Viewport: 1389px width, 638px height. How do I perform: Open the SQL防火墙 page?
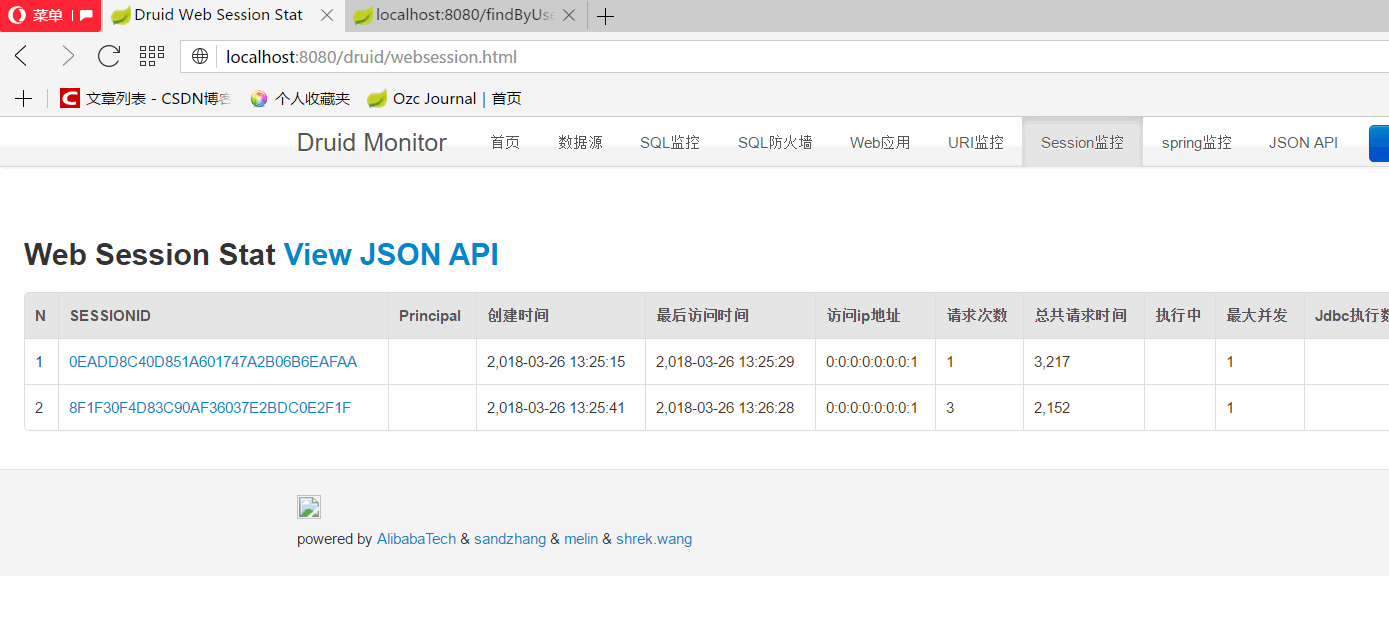[x=775, y=142]
